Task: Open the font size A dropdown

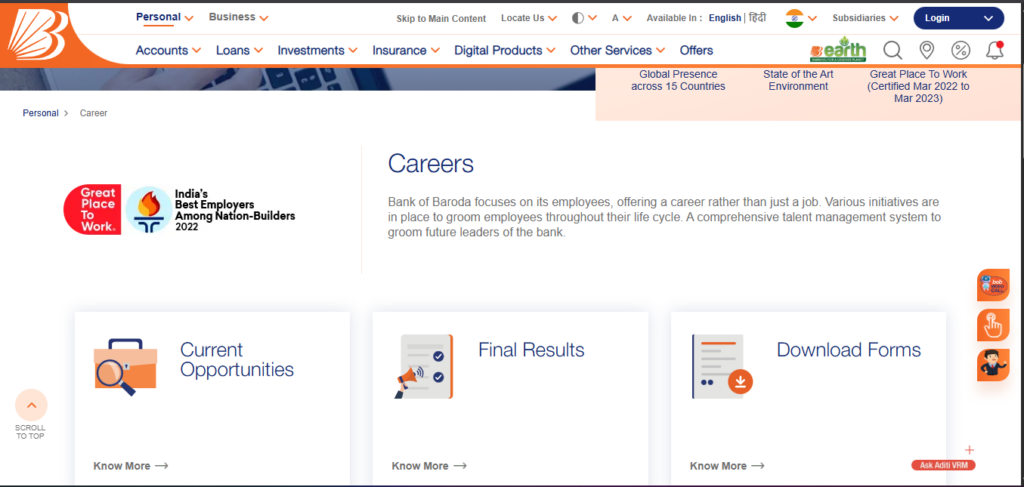Action: tap(621, 18)
